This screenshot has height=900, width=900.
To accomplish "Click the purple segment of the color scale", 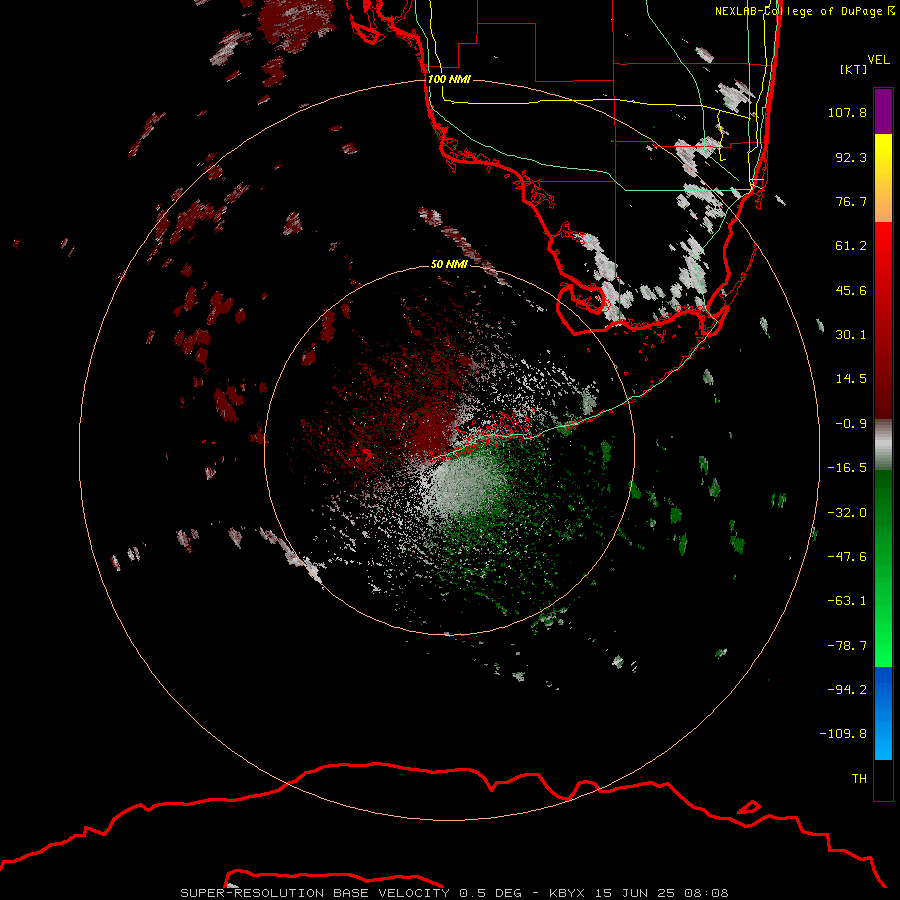I will point(883,111).
